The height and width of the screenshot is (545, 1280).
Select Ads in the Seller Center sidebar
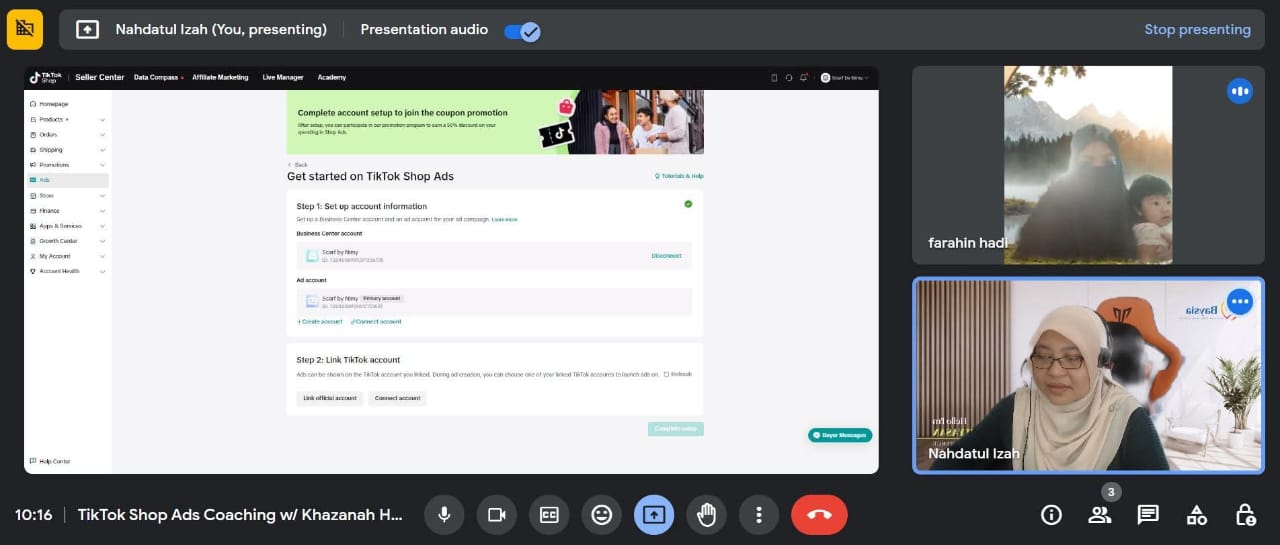click(68, 180)
